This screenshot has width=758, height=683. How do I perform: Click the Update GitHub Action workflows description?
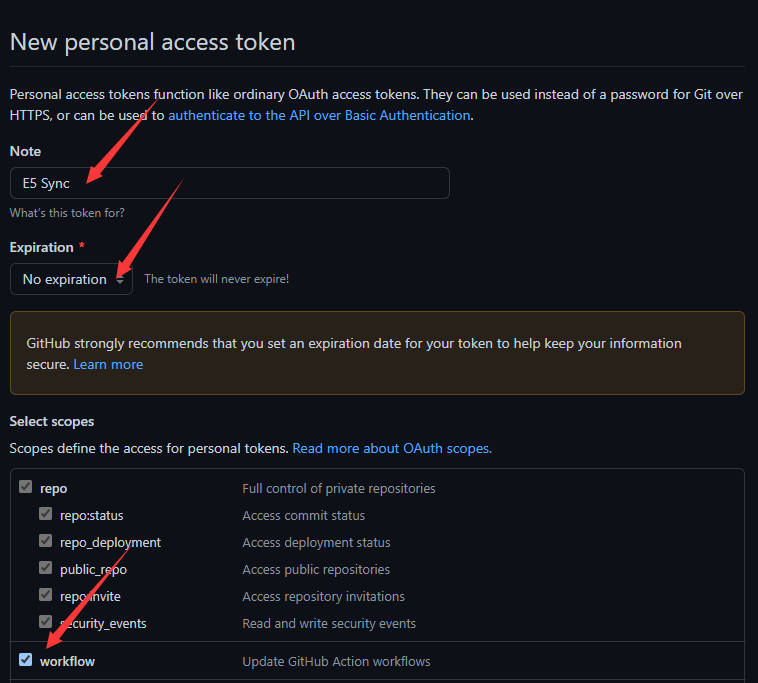(x=336, y=661)
